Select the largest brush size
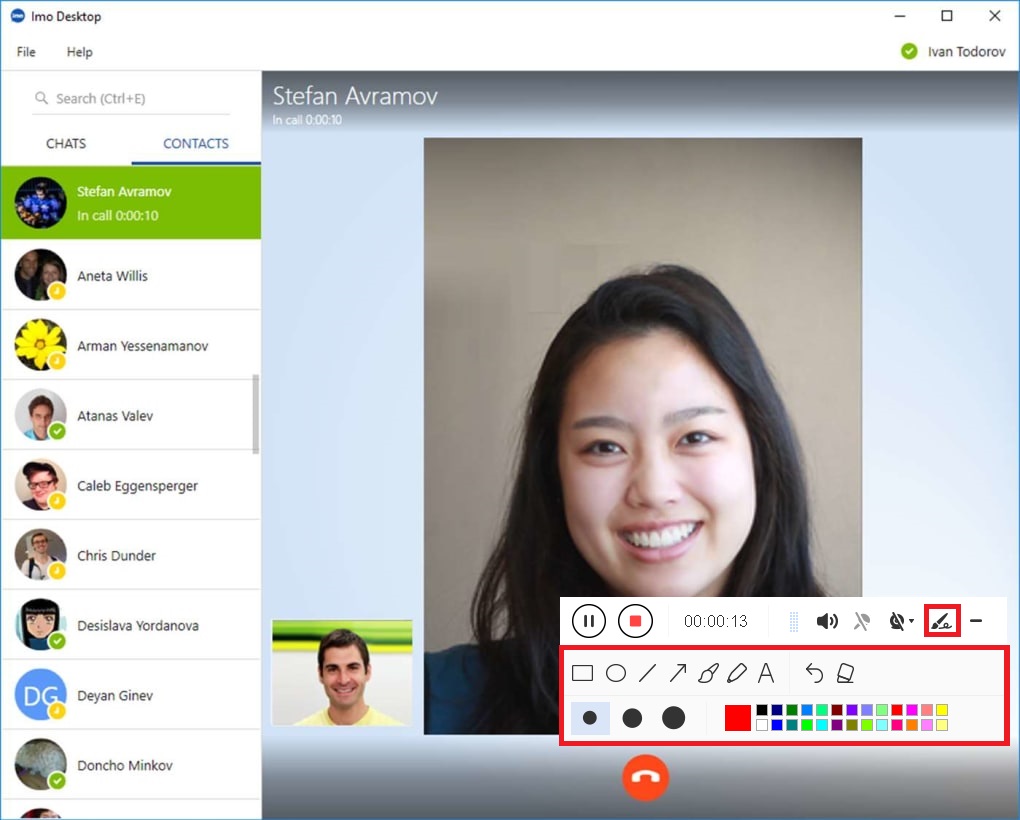Image resolution: width=1020 pixels, height=820 pixels. point(672,717)
